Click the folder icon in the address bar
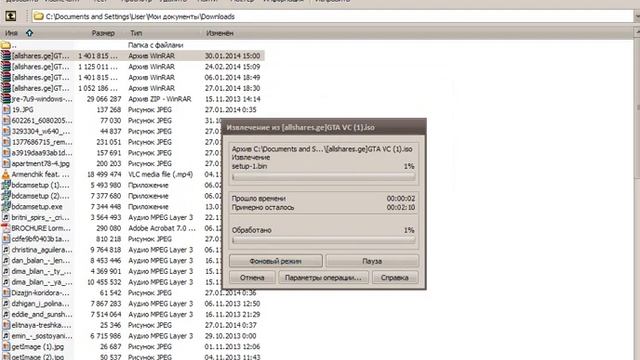 coord(38,16)
